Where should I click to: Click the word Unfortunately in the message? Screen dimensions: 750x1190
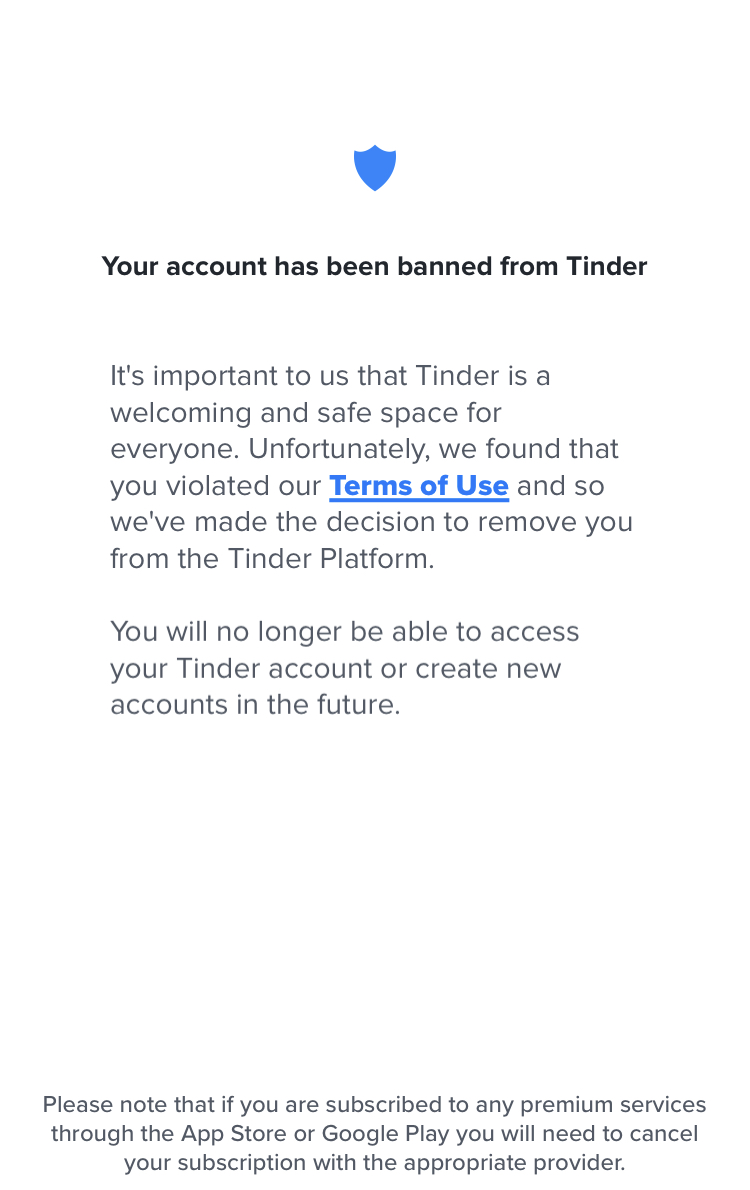pyautogui.click(x=339, y=449)
